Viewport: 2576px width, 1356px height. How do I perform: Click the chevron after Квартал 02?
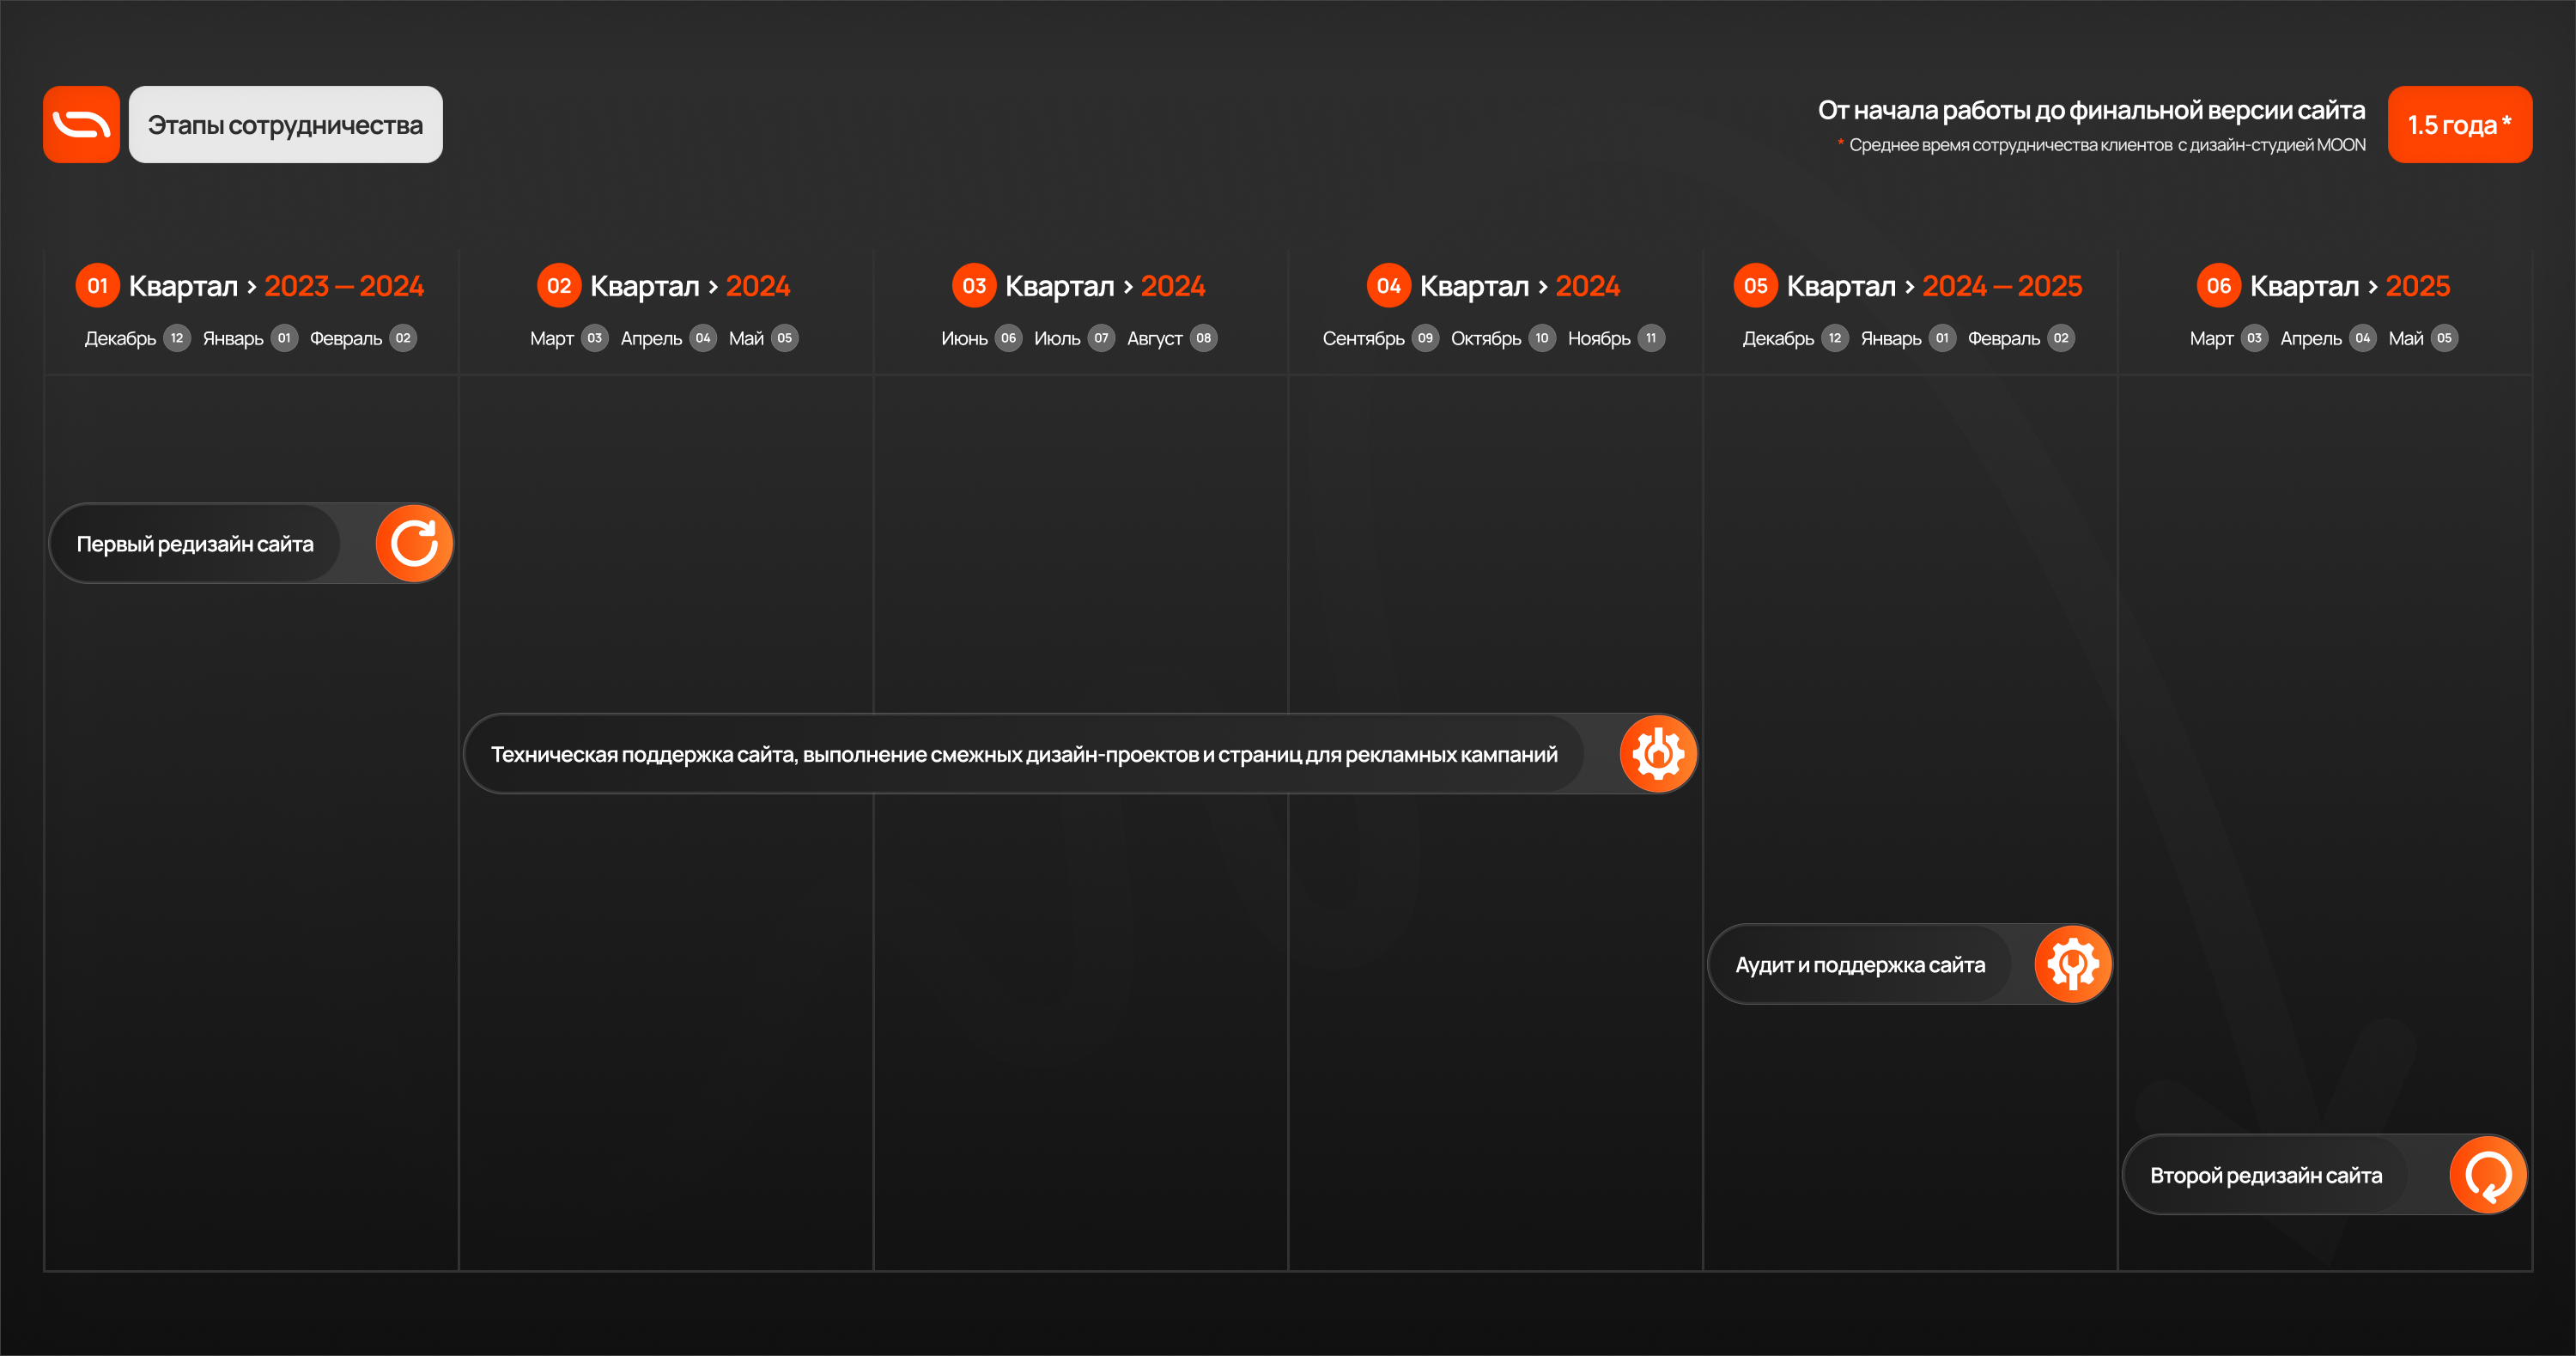tap(713, 287)
